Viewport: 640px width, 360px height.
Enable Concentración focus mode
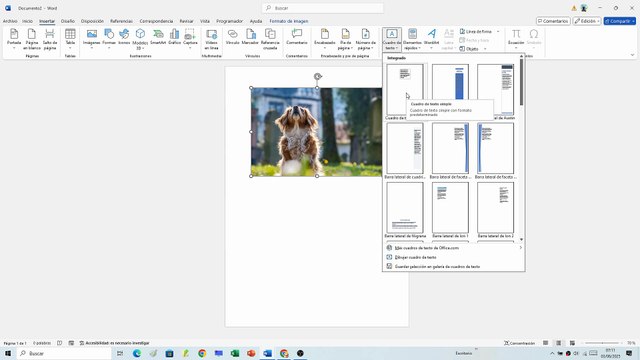coord(520,343)
